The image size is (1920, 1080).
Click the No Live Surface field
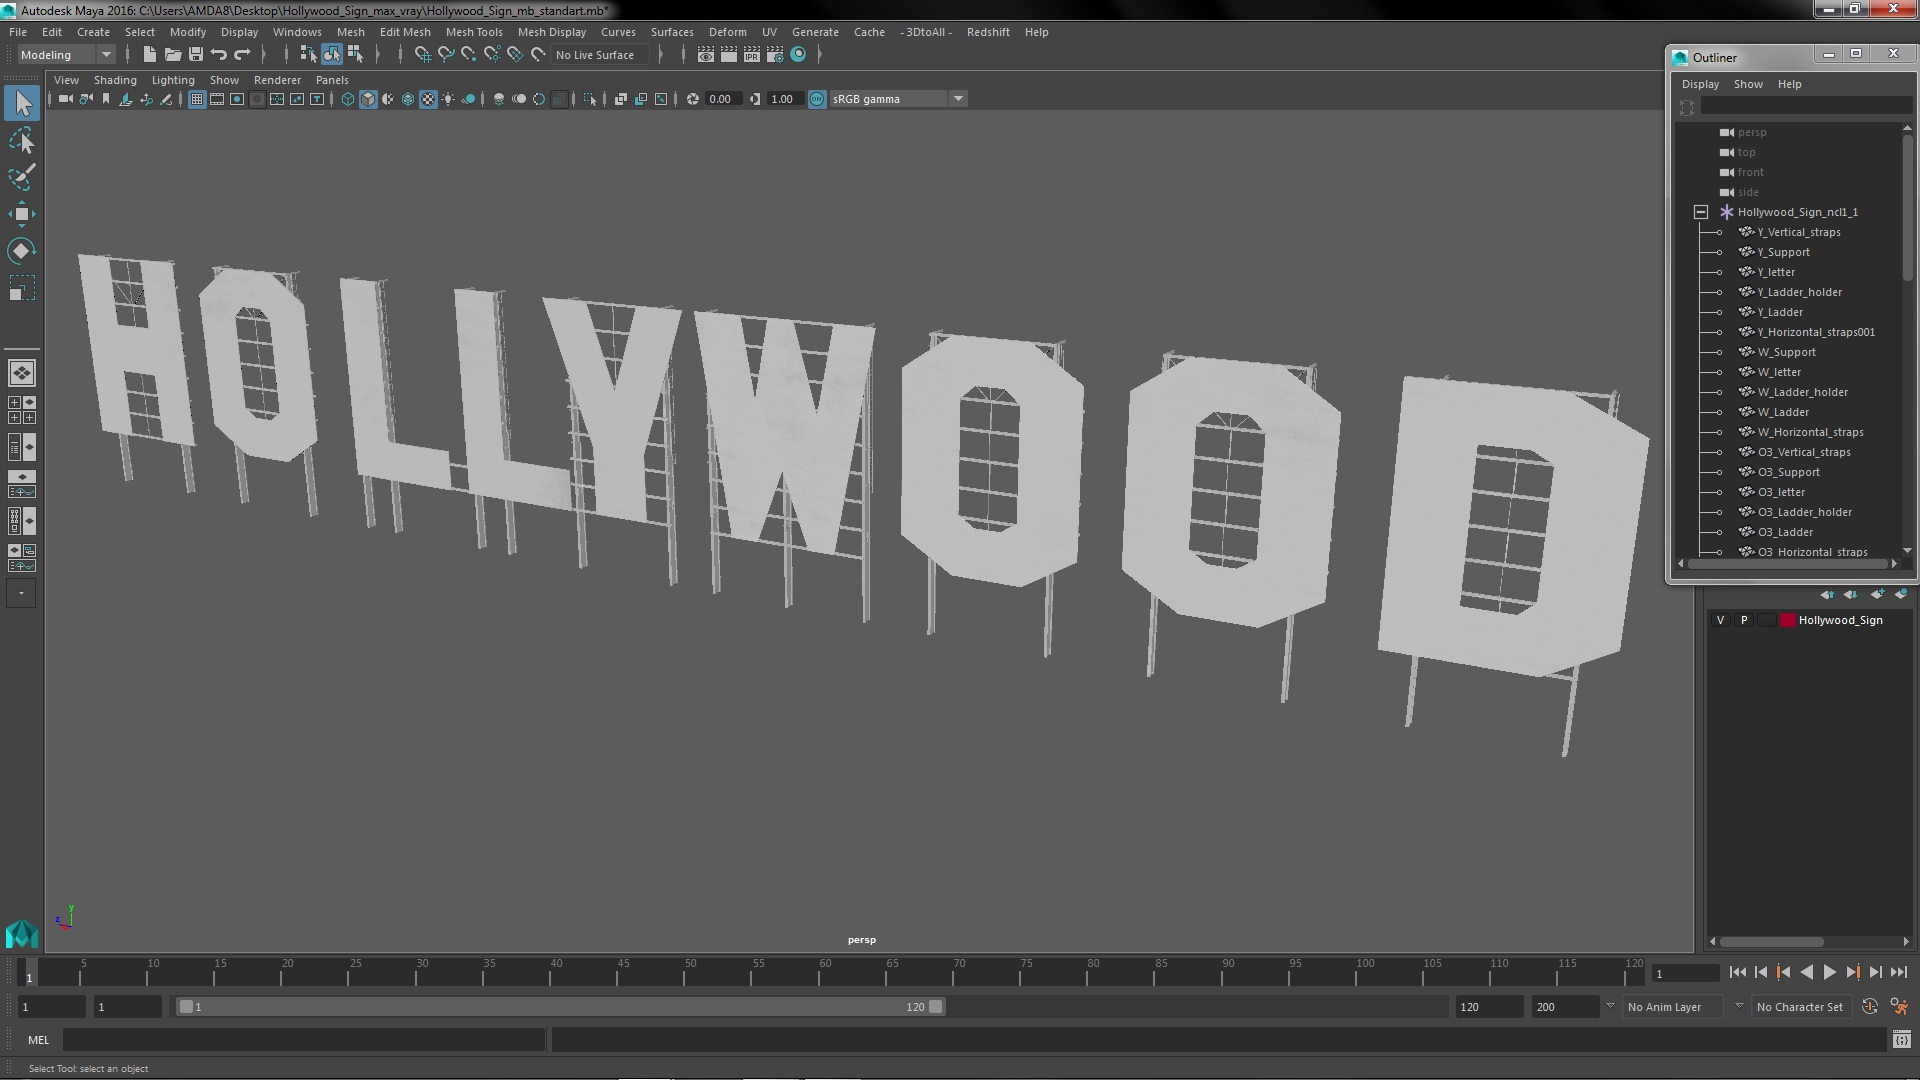(x=598, y=55)
